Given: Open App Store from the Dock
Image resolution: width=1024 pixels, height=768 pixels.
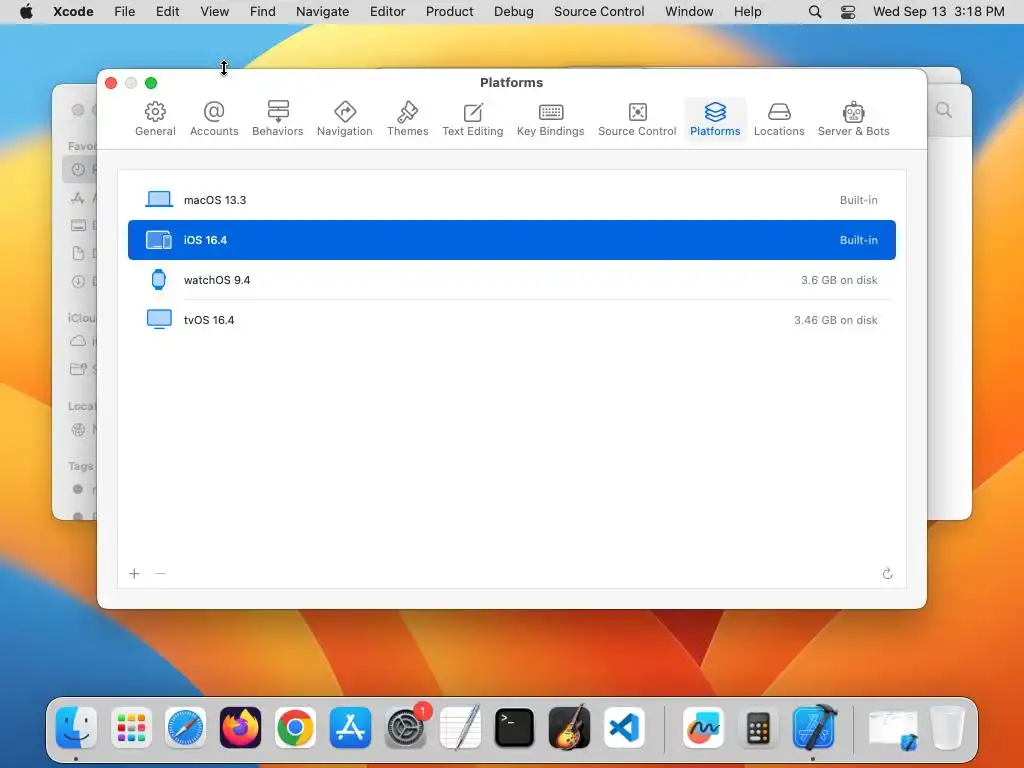Looking at the screenshot, I should [x=350, y=728].
